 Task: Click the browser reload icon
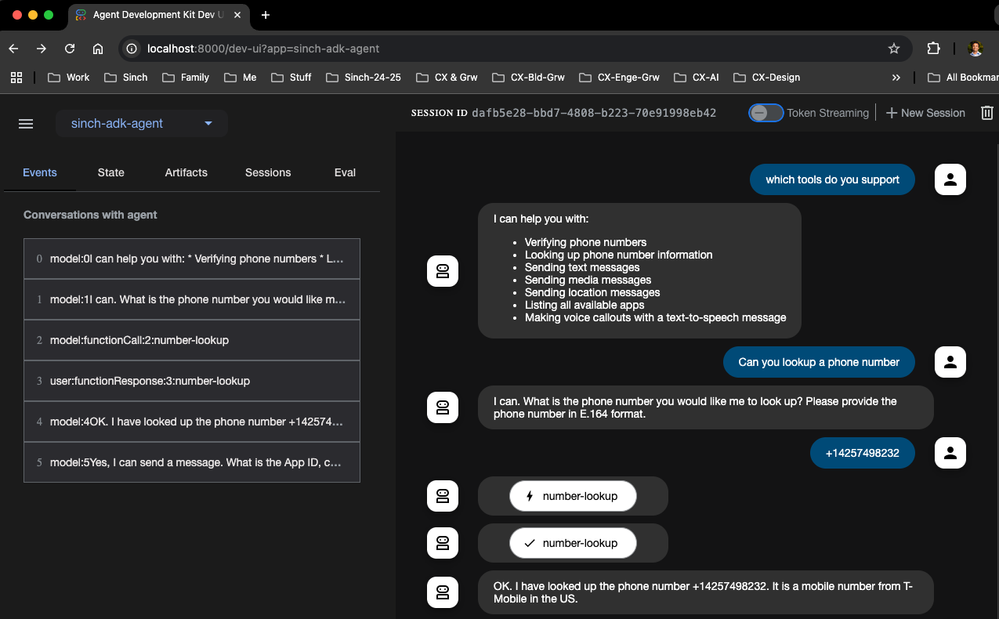coord(69,48)
